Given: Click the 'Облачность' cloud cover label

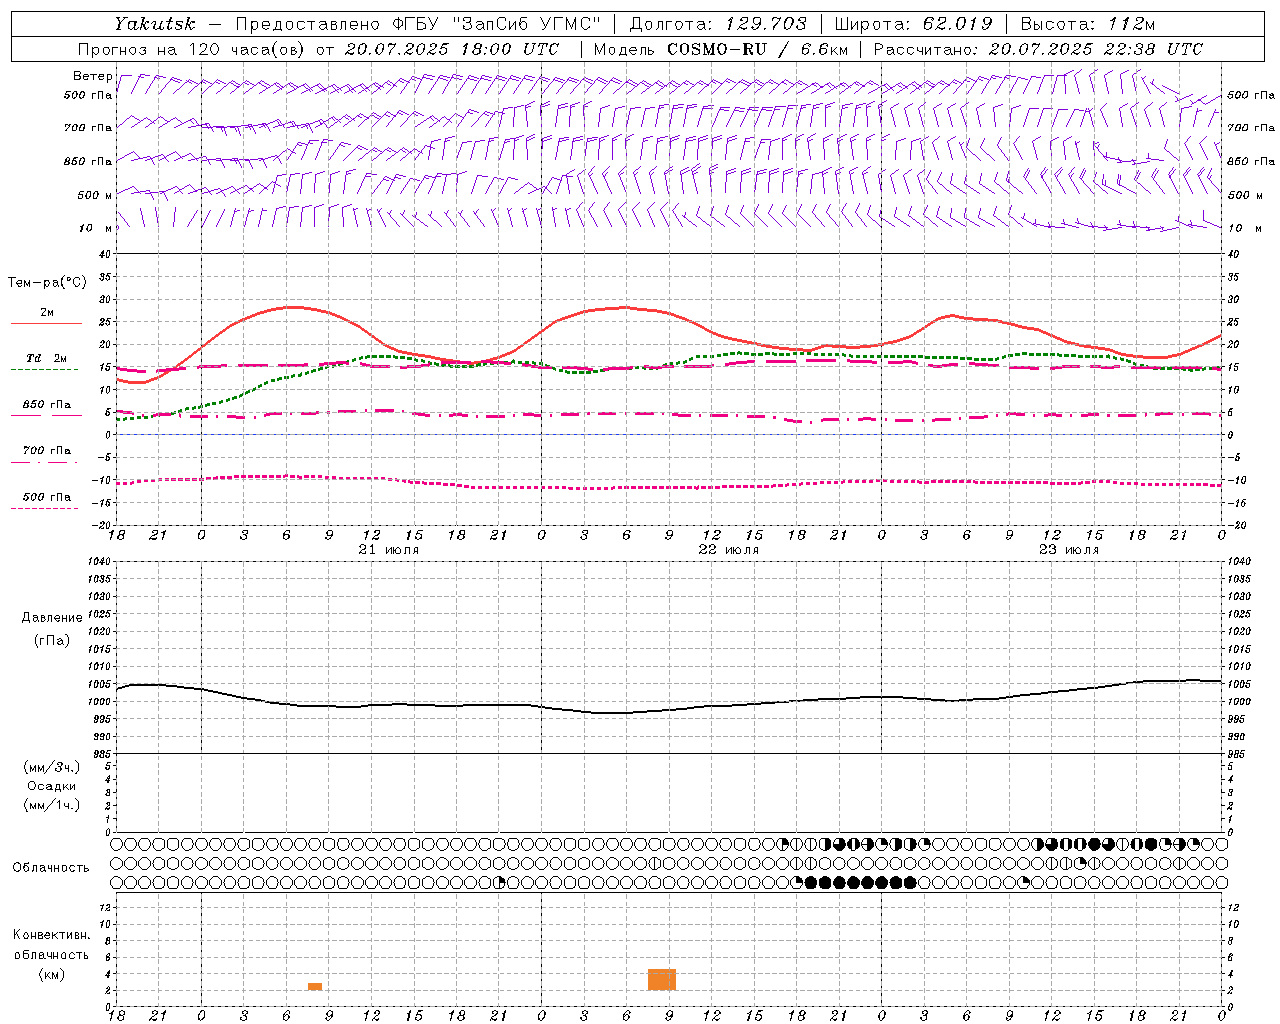Looking at the screenshot, I should pos(51,868).
